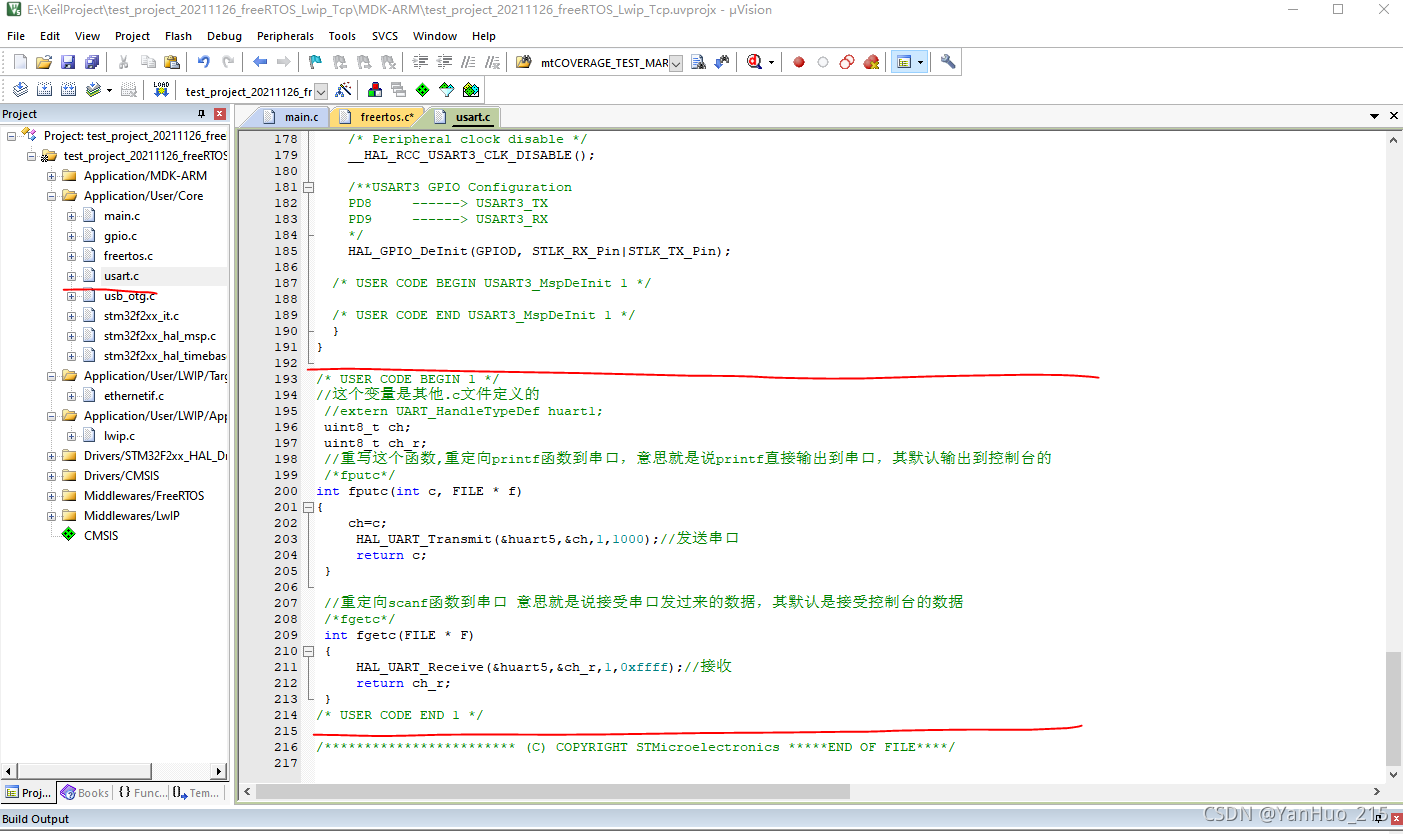Image resolution: width=1403 pixels, height=834 pixels.
Task: Indent the selected lines
Action: [x=420, y=62]
